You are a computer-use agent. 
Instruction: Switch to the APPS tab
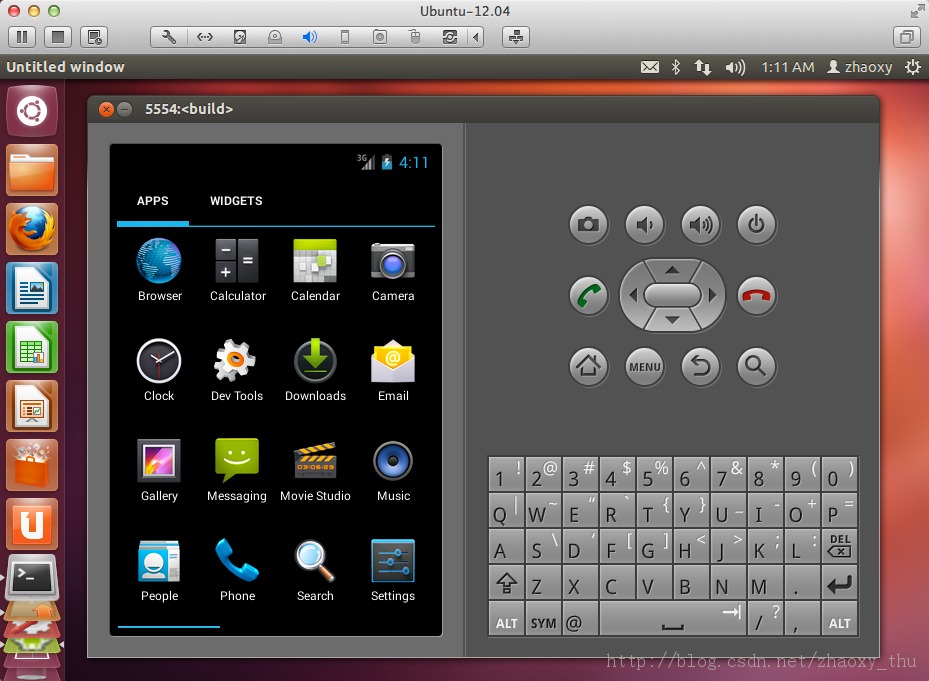pyautogui.click(x=152, y=201)
